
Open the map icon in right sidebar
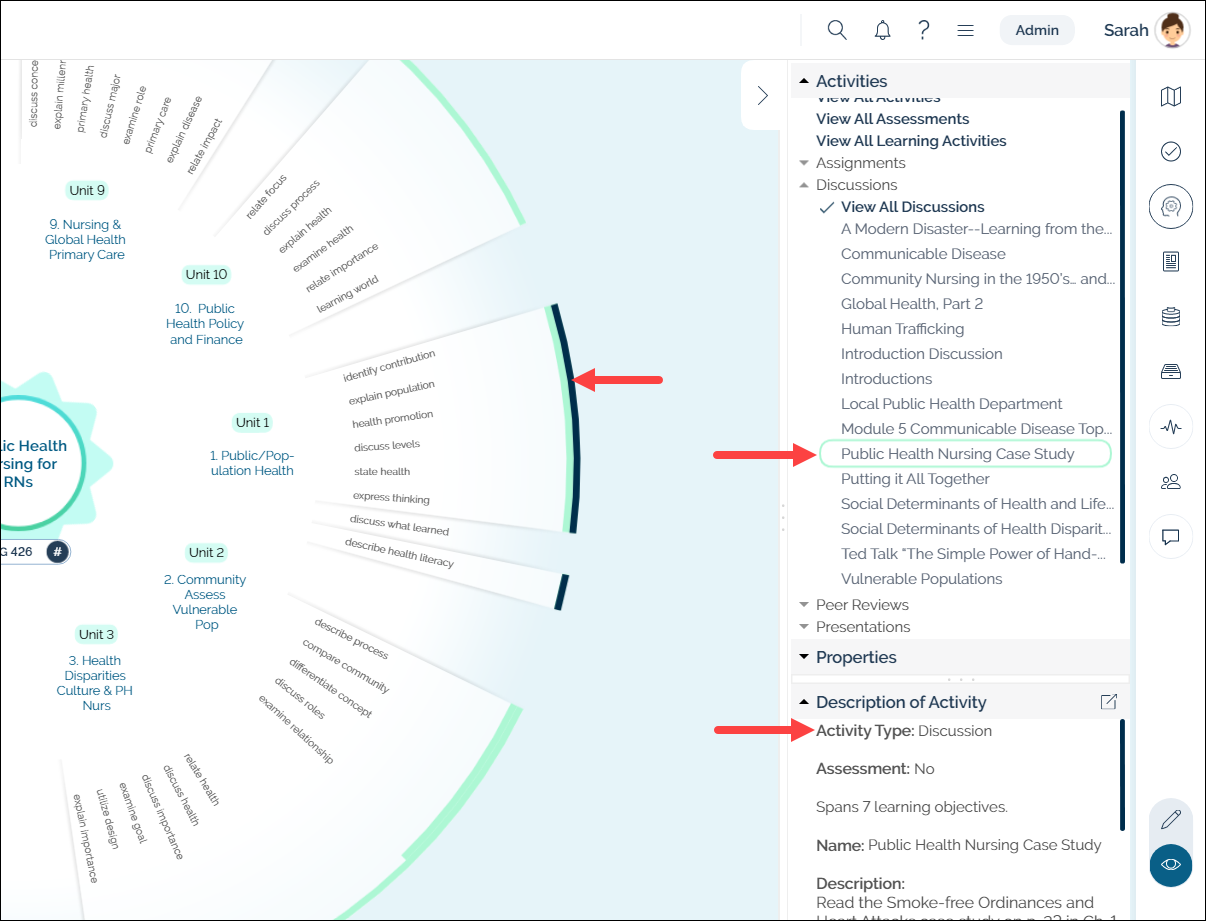[1171, 96]
